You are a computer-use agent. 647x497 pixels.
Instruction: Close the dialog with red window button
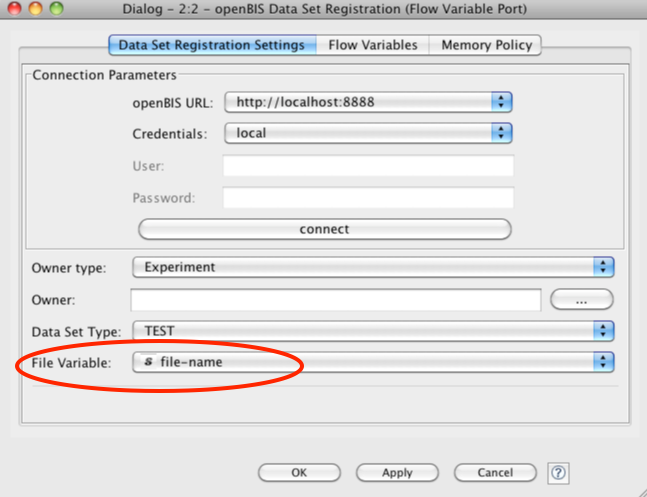click(x=14, y=9)
